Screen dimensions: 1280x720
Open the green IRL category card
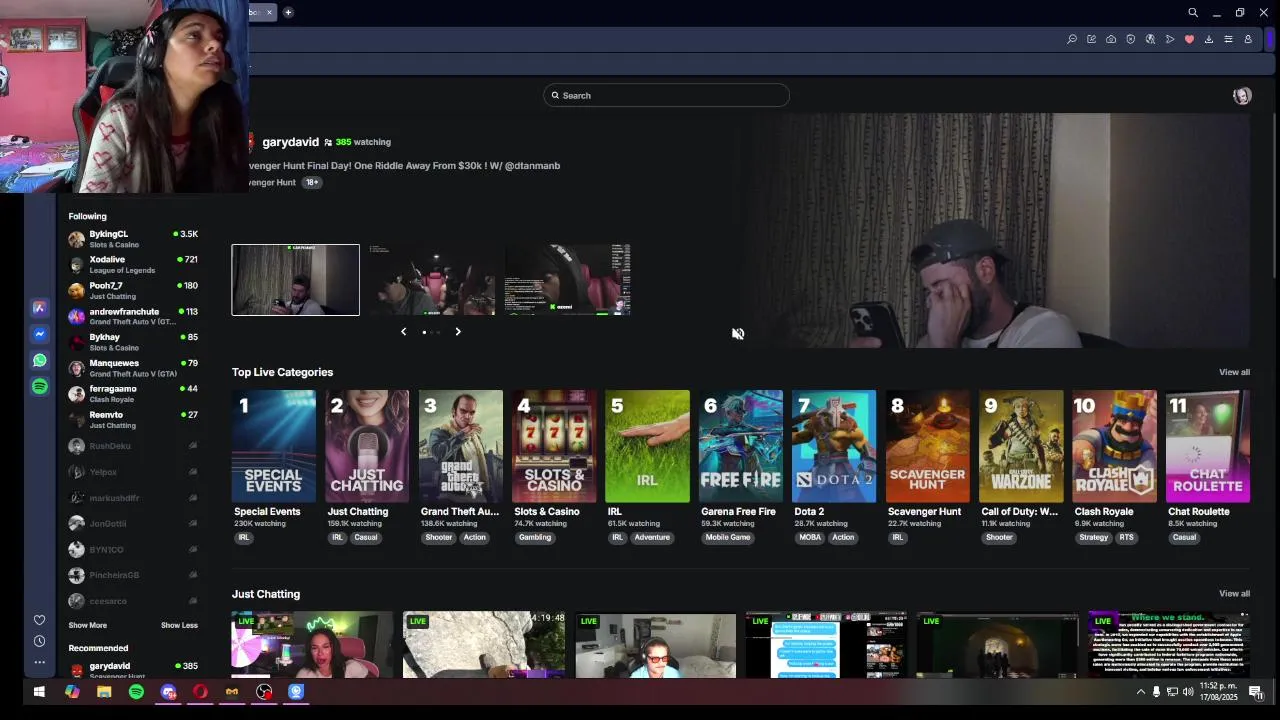click(647, 446)
